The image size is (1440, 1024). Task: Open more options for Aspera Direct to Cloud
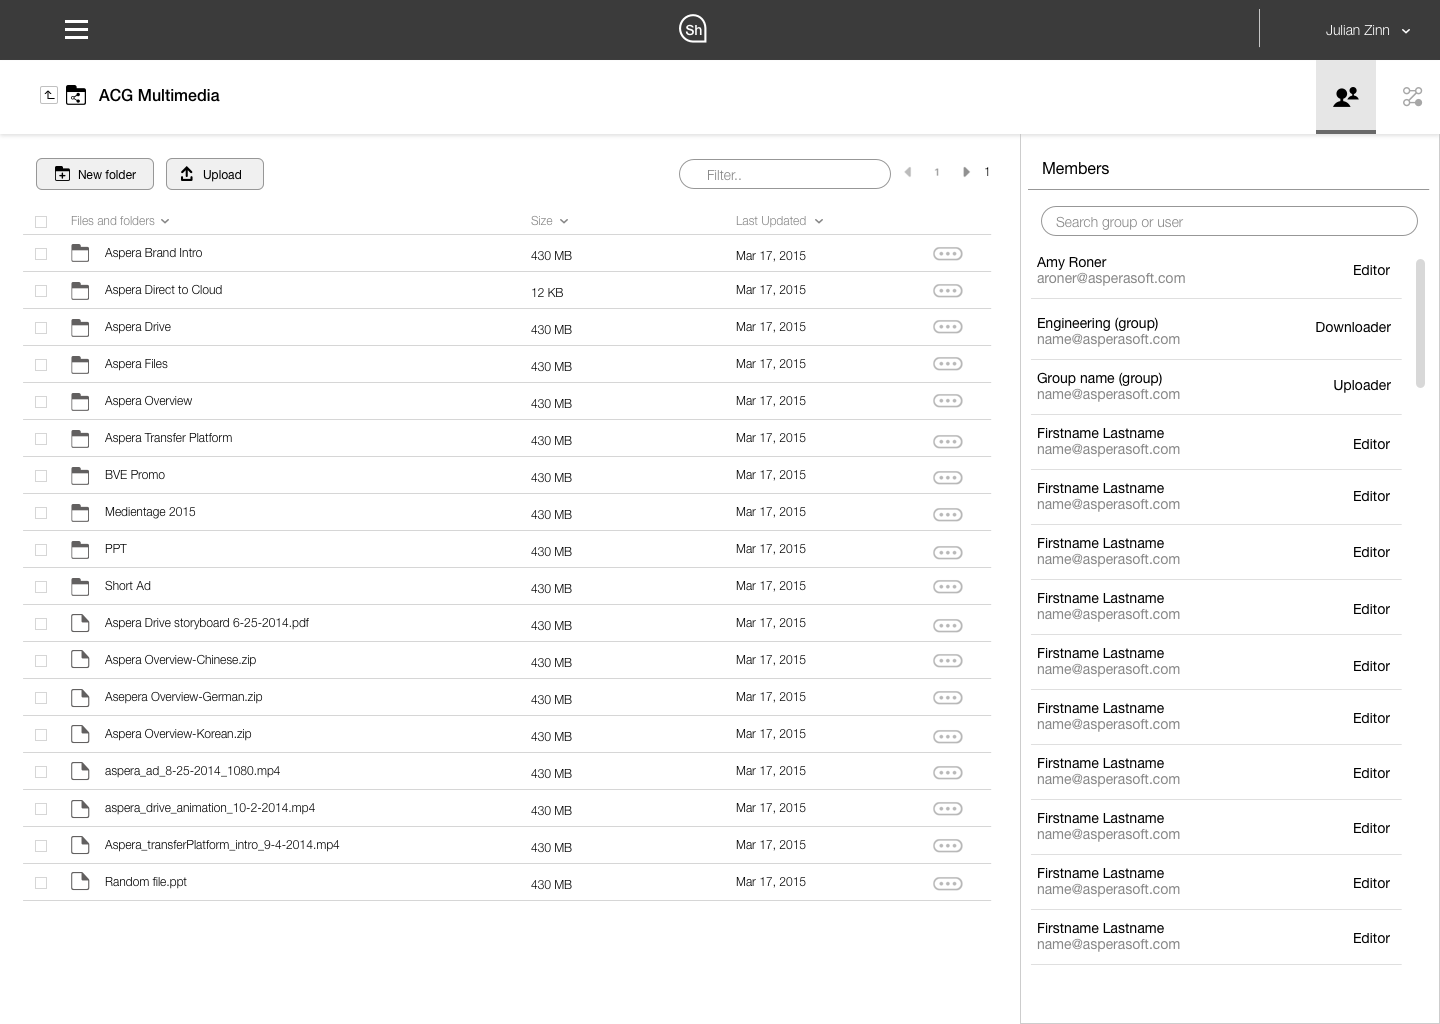(947, 291)
